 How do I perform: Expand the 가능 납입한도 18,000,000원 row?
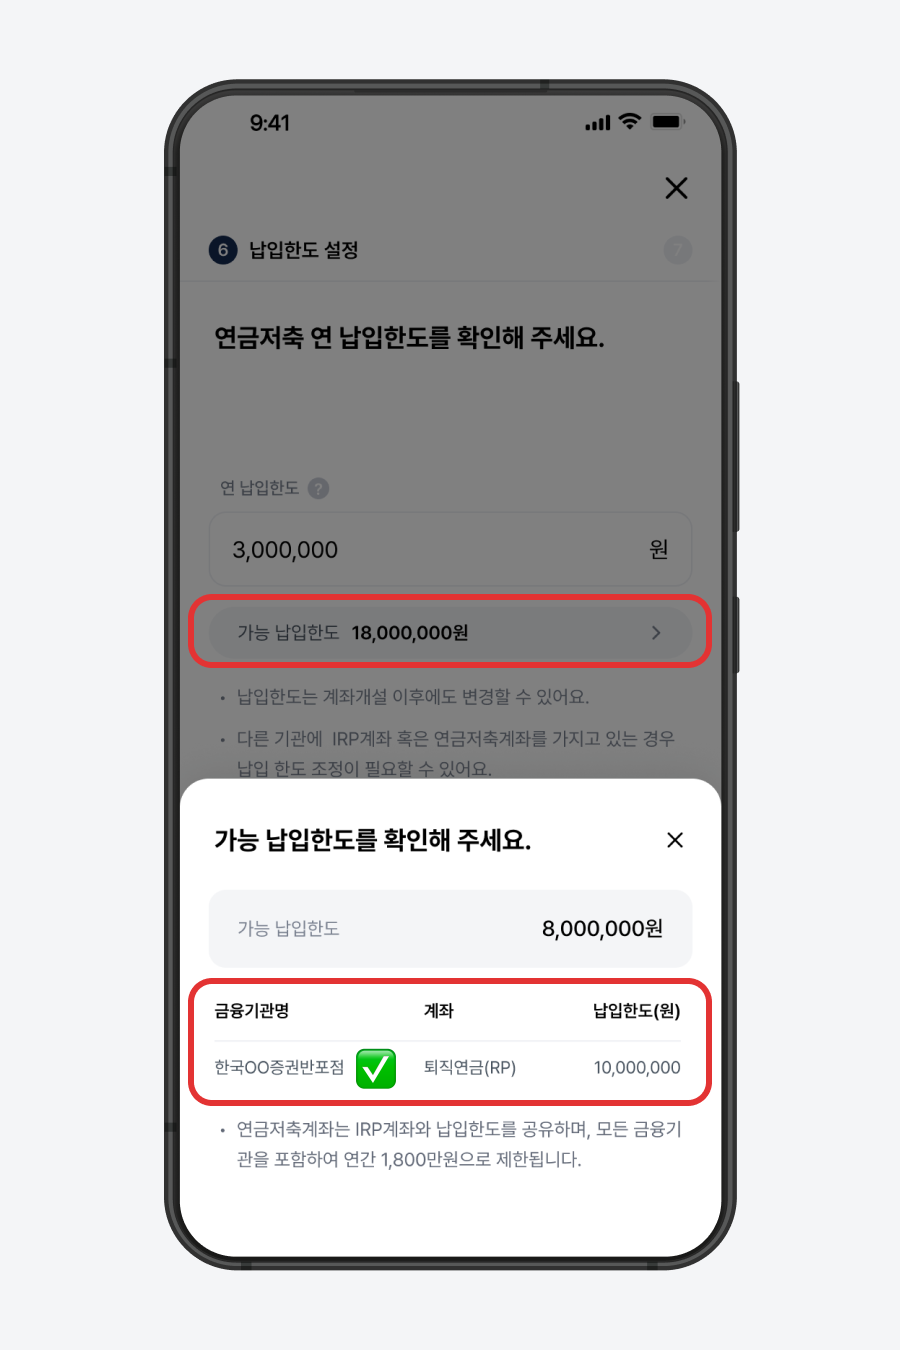click(x=450, y=632)
